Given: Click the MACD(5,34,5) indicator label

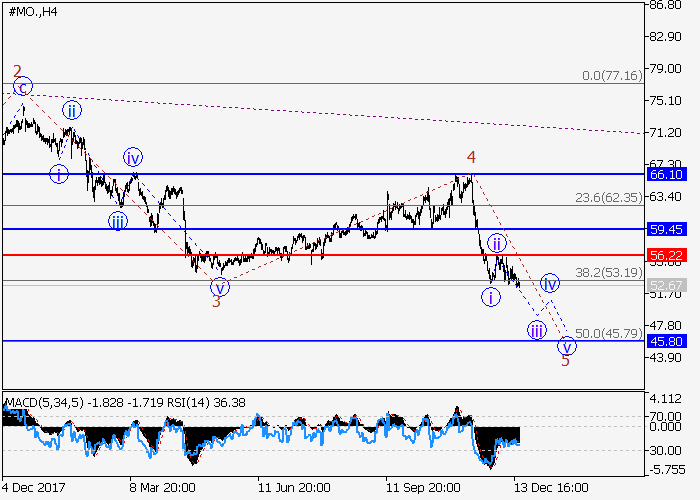Looking at the screenshot, I should pyautogui.click(x=44, y=402).
